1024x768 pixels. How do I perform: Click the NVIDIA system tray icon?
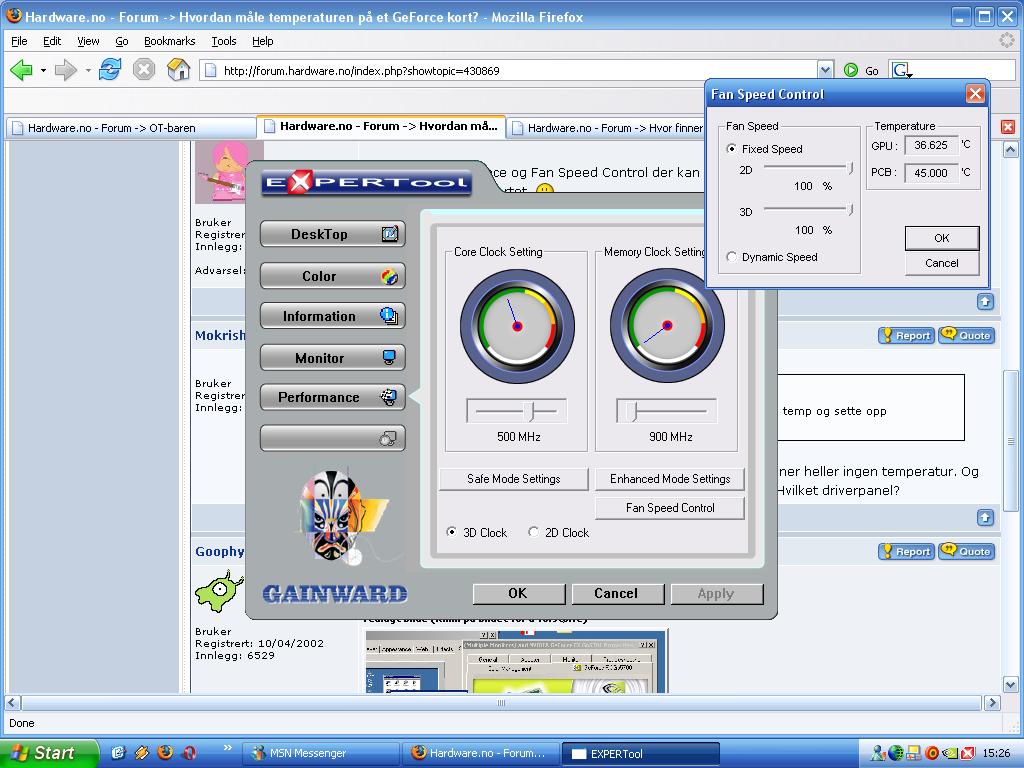(951, 754)
